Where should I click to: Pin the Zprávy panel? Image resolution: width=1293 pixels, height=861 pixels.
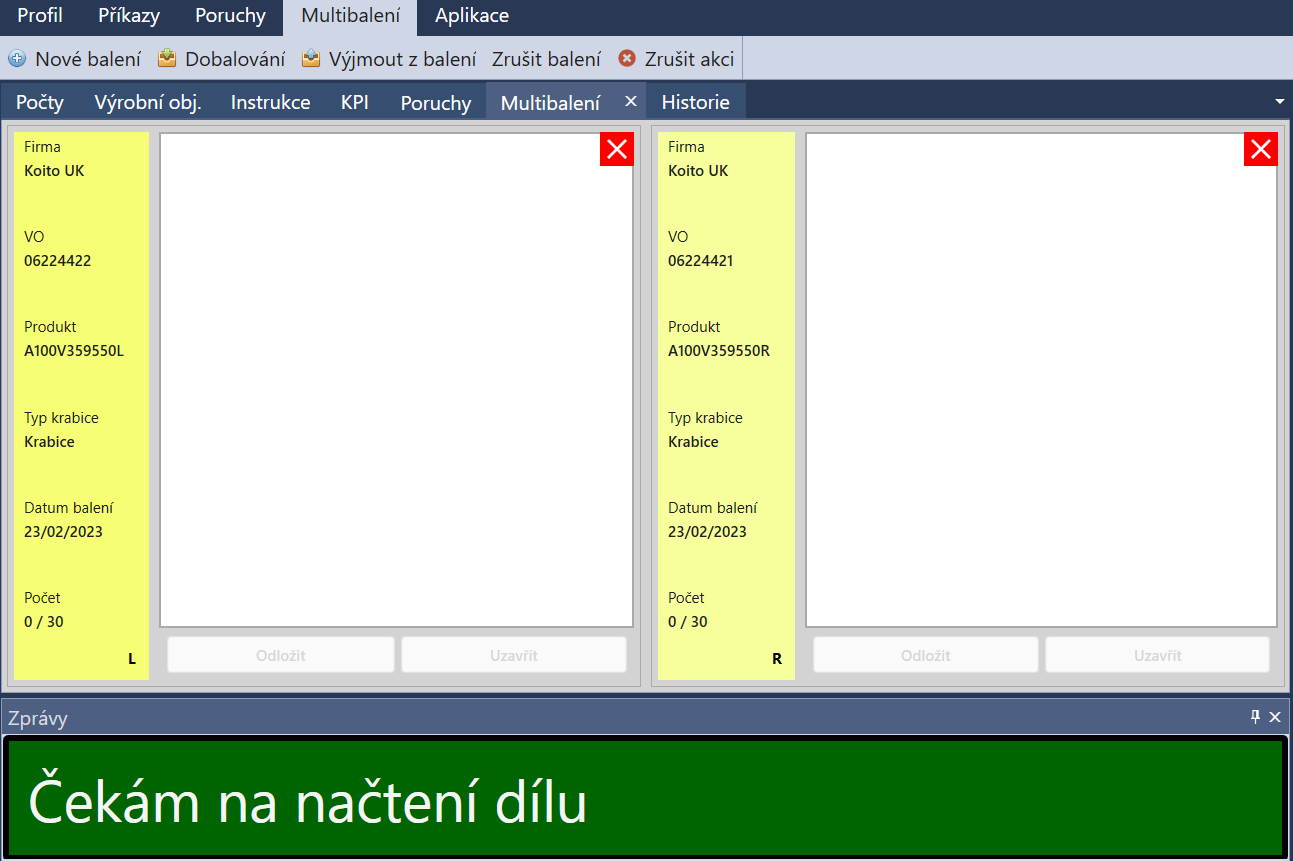click(1255, 717)
